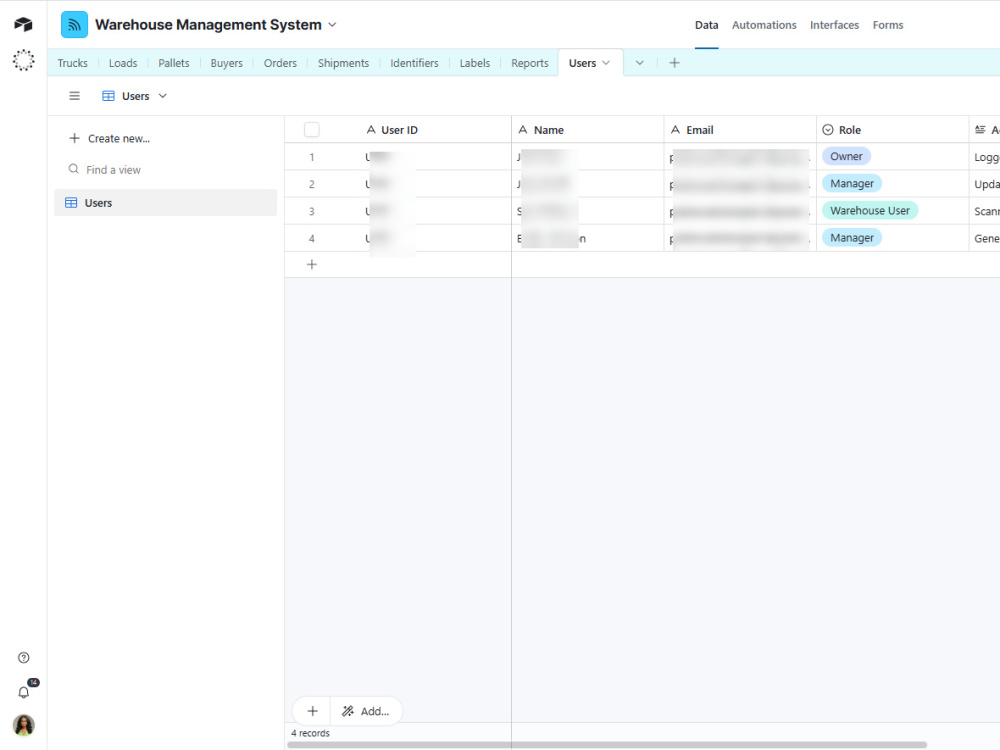Click the Airtable home logo icon
The image size is (1000, 750).
pyautogui.click(x=24, y=24)
